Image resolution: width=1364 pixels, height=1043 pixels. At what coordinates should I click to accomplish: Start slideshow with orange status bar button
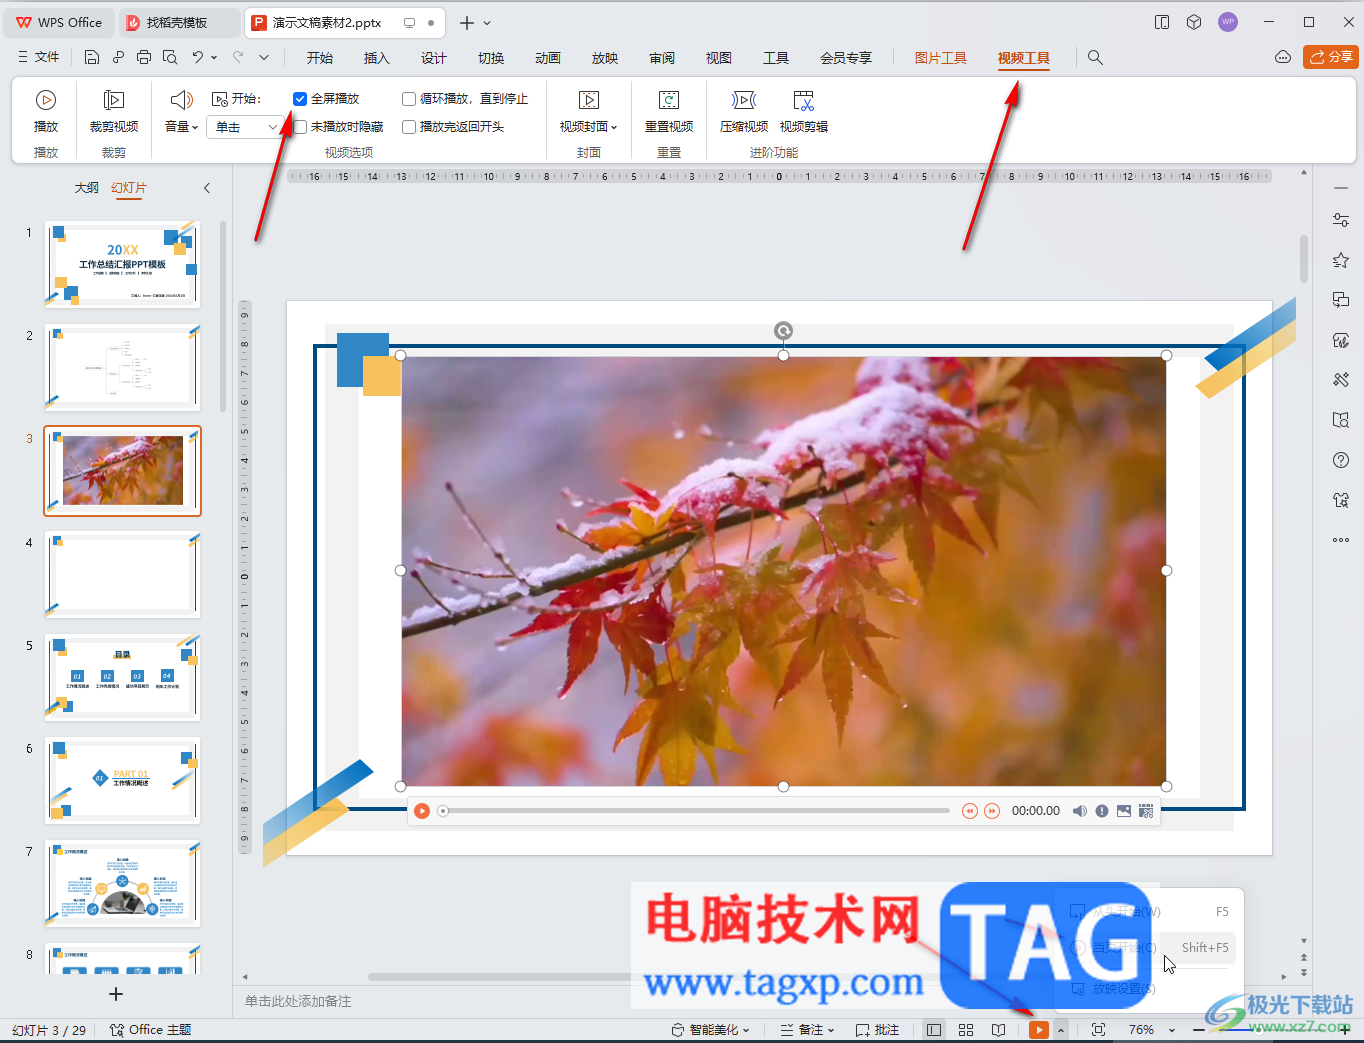tap(1039, 1030)
